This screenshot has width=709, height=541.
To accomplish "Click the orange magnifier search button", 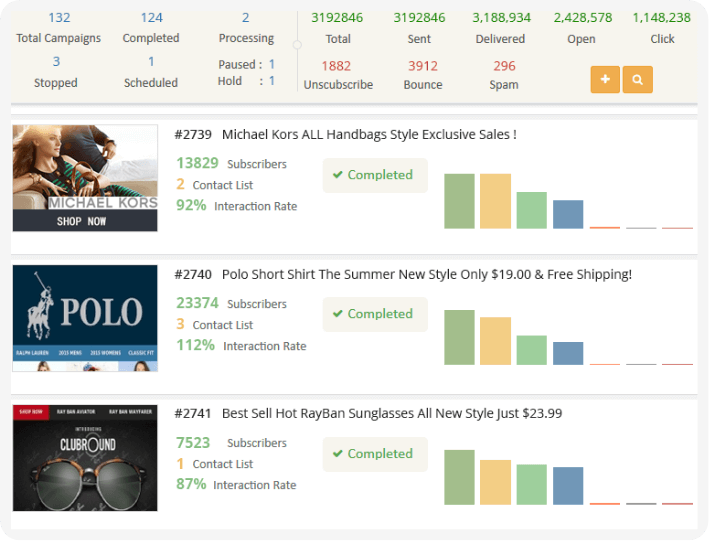I will (638, 80).
